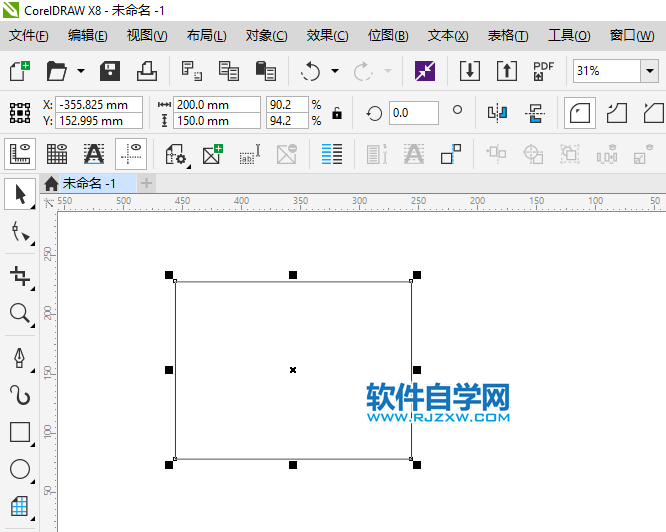The height and width of the screenshot is (532, 666).
Task: Open the 文件(F) menu
Action: [28, 36]
